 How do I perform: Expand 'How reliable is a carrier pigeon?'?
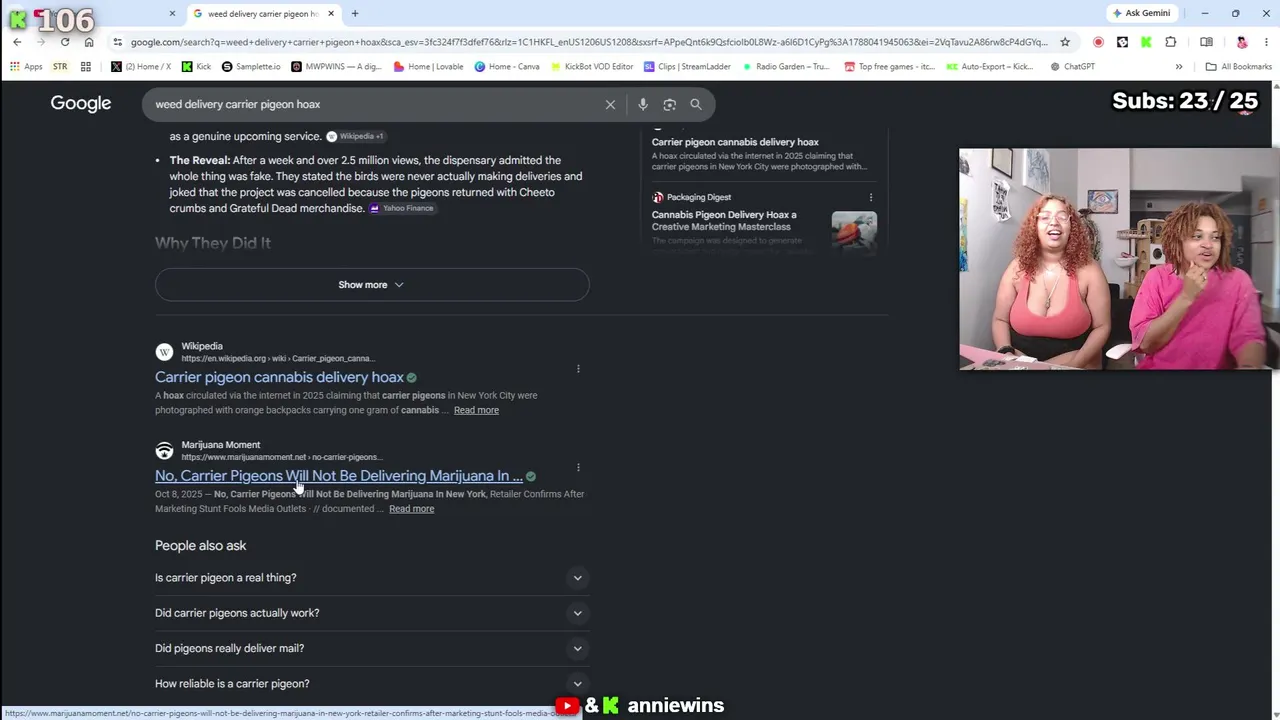[x=372, y=684]
